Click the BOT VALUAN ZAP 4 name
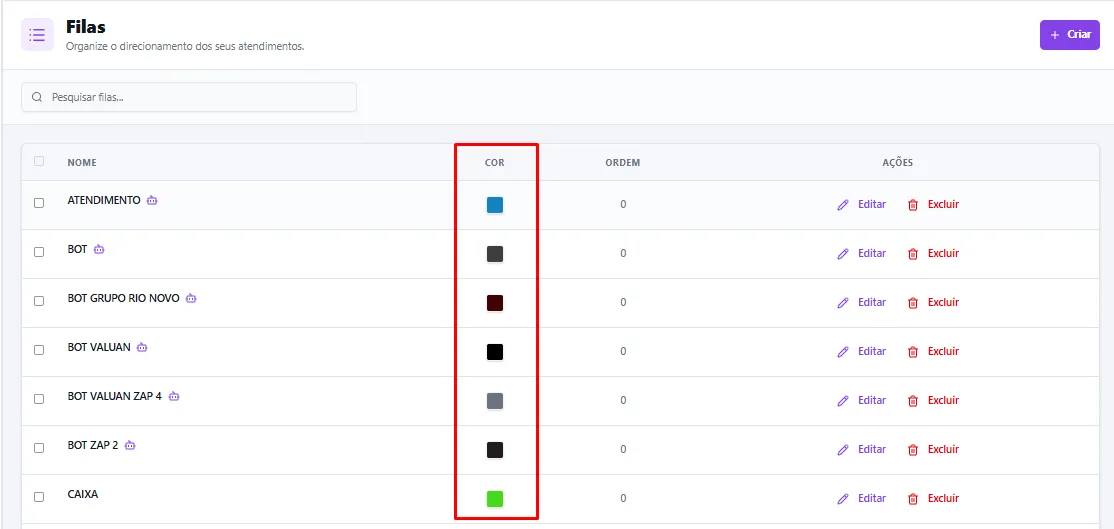 click(115, 396)
